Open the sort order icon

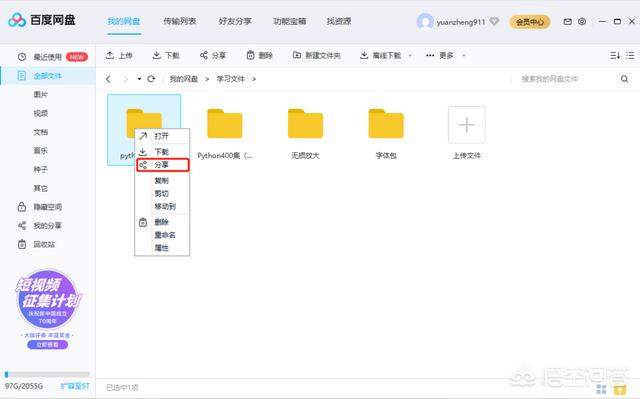(615, 55)
